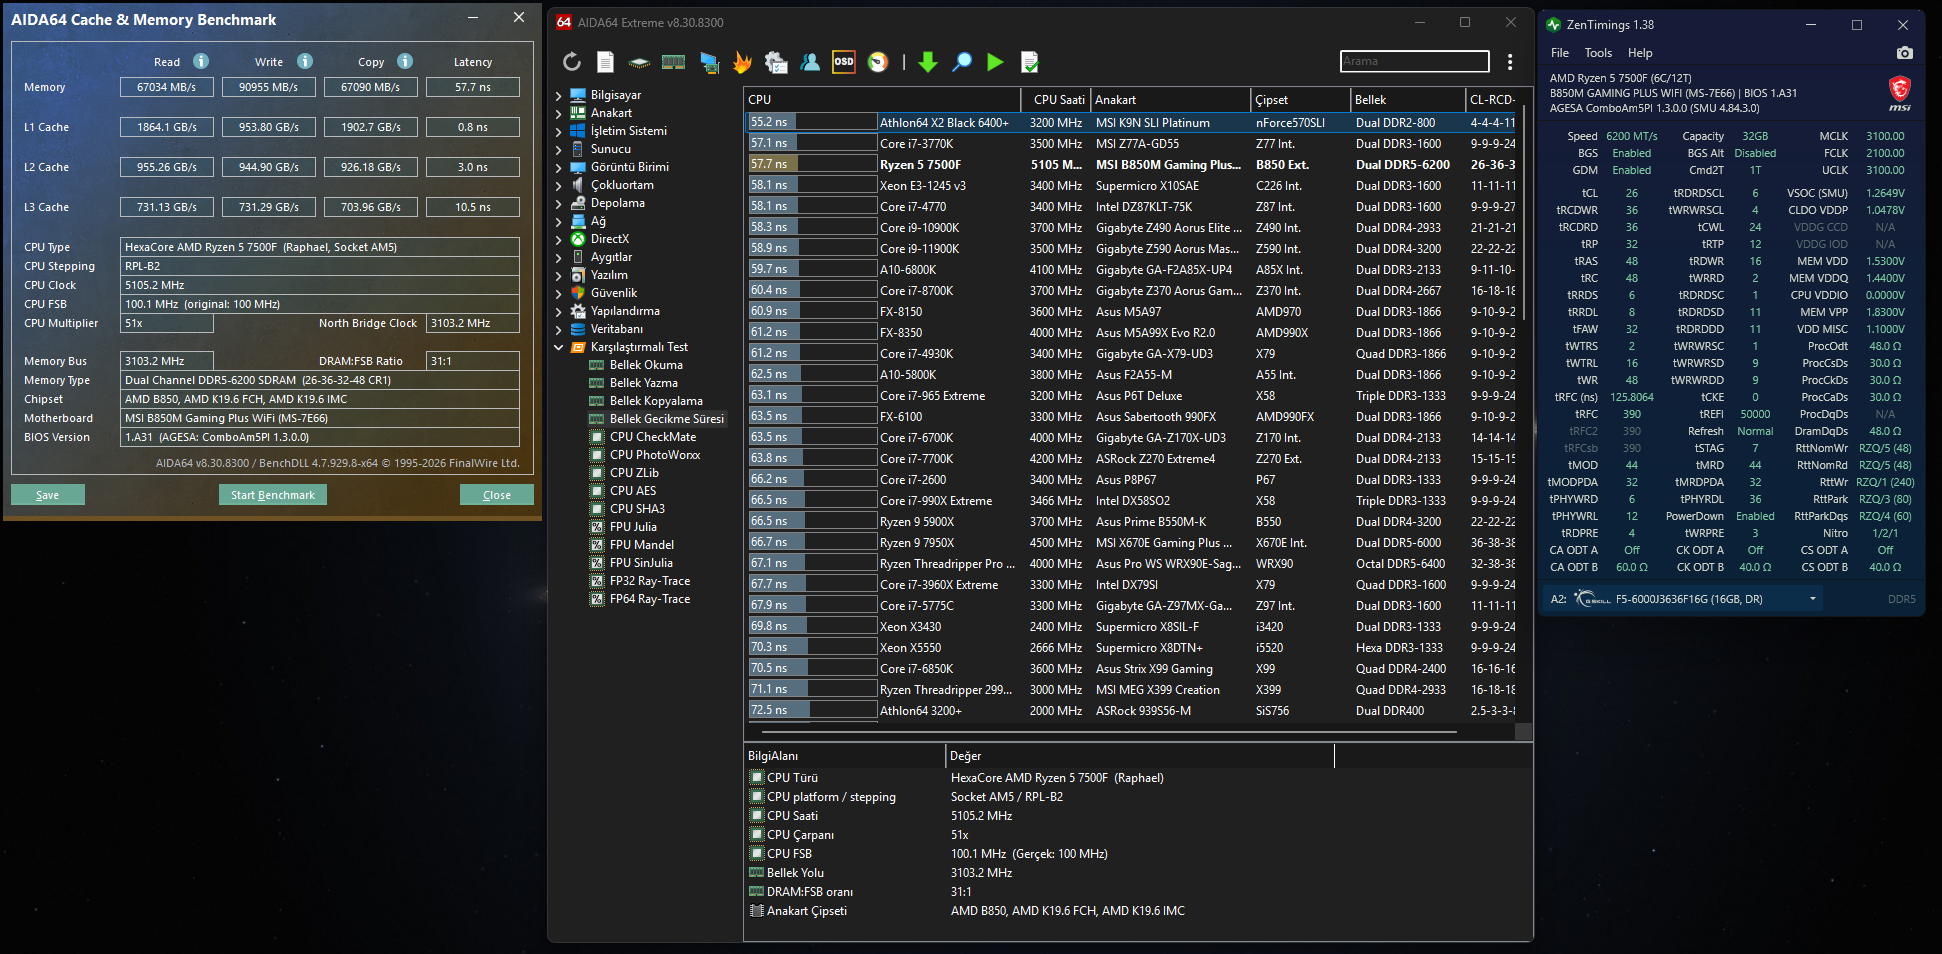This screenshot has height=954, width=1942.
Task: Click the 55.2 ns bar of Athlon64 X2 row
Action: click(x=812, y=122)
